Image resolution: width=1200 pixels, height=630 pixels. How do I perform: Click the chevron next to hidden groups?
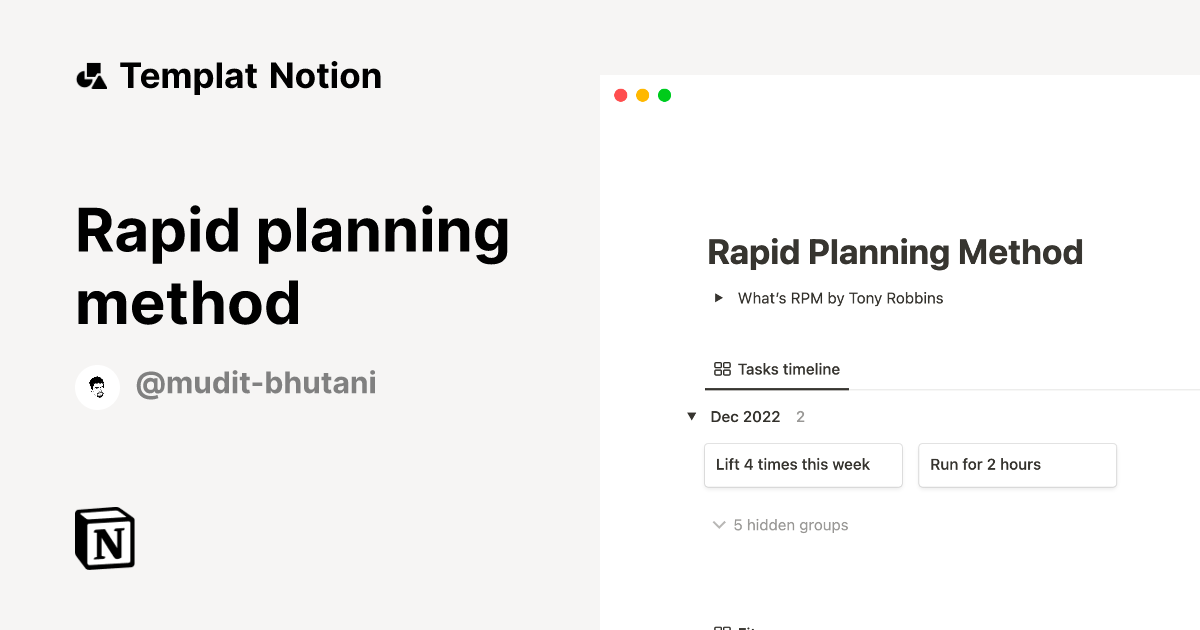click(x=719, y=524)
